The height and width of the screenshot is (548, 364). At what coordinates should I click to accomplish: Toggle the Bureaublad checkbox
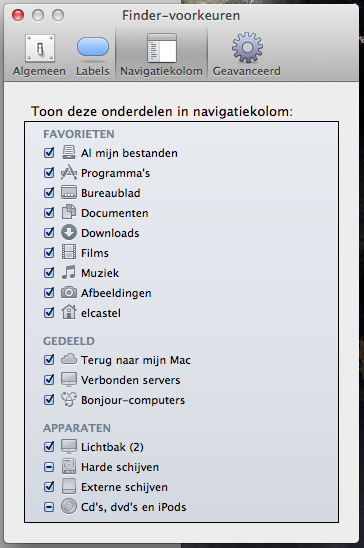(49, 193)
